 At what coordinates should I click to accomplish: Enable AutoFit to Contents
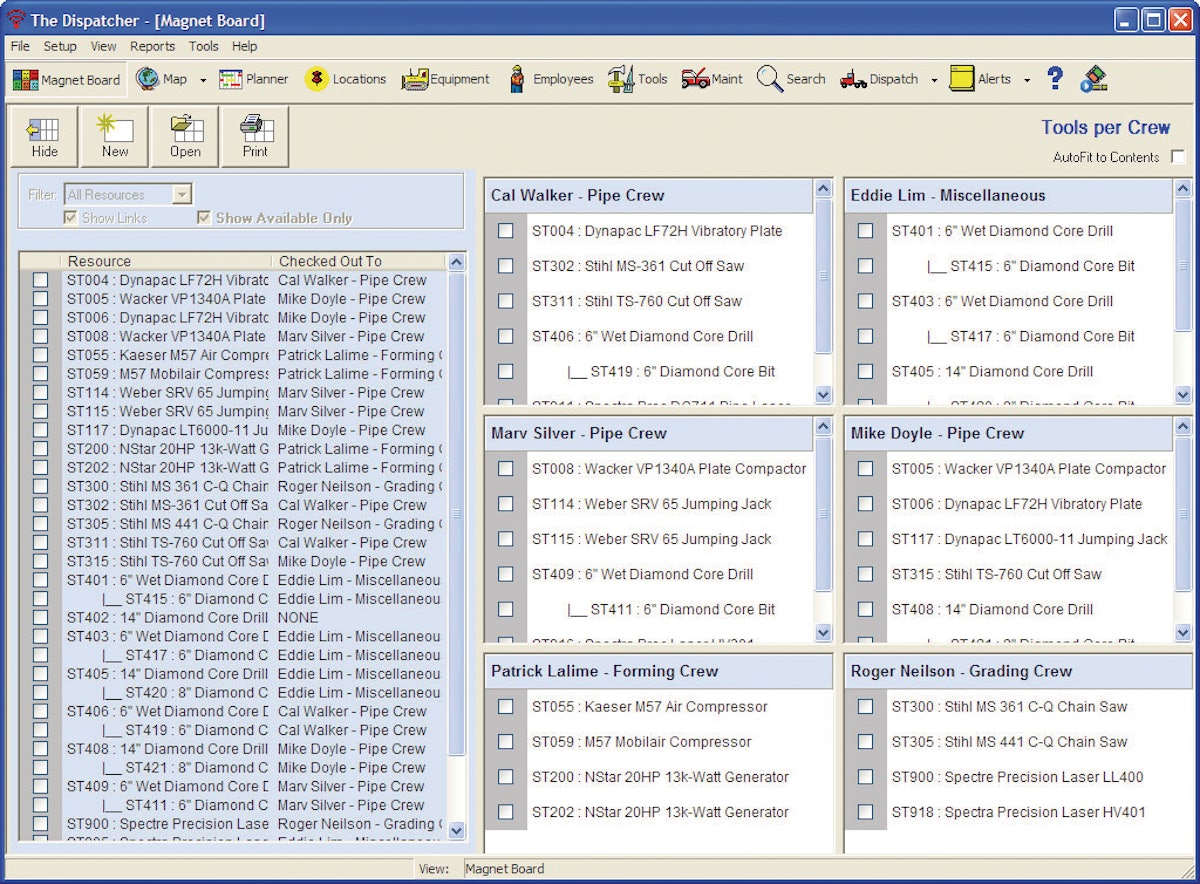pyautogui.click(x=1178, y=157)
